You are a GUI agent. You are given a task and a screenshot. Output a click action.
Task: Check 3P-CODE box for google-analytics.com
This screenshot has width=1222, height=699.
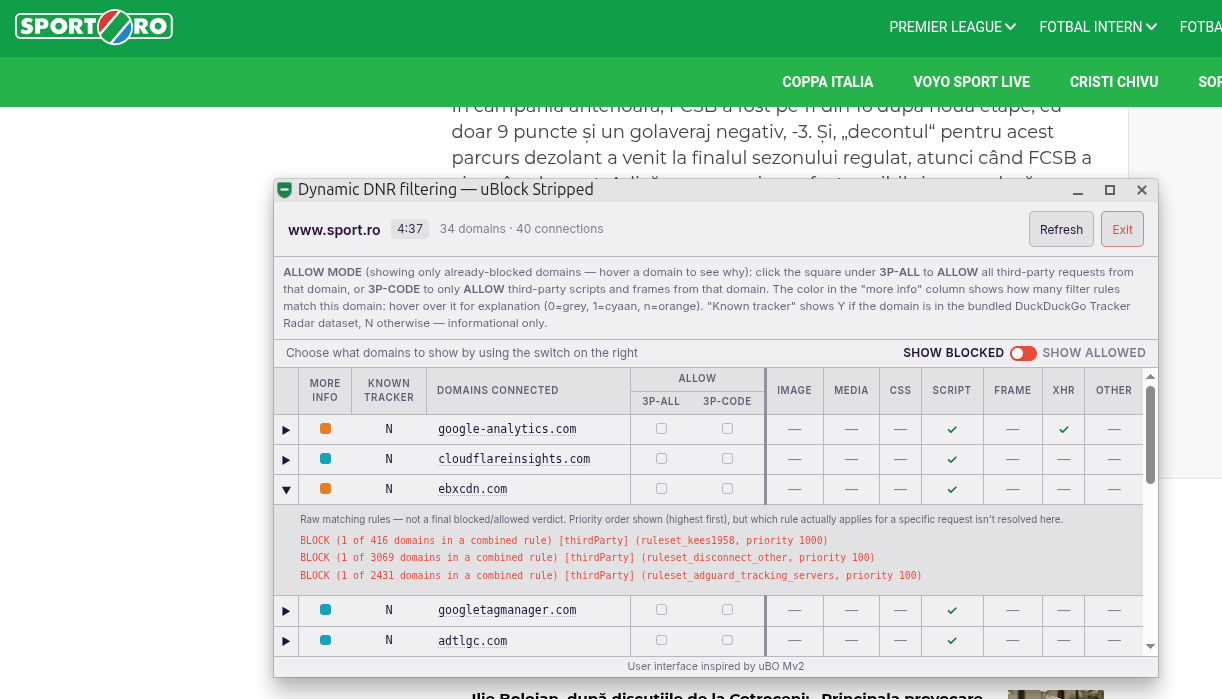tap(727, 429)
